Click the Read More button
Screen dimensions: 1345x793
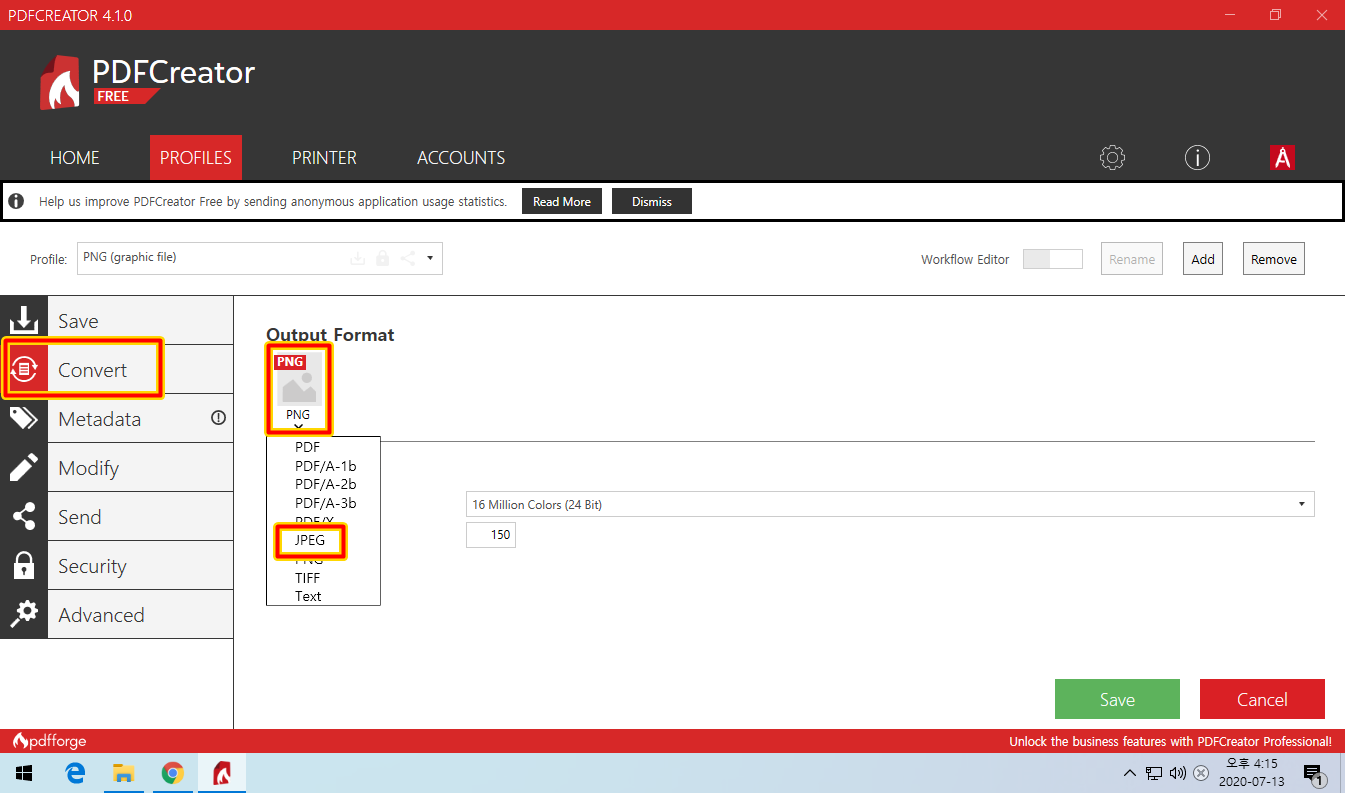562,201
